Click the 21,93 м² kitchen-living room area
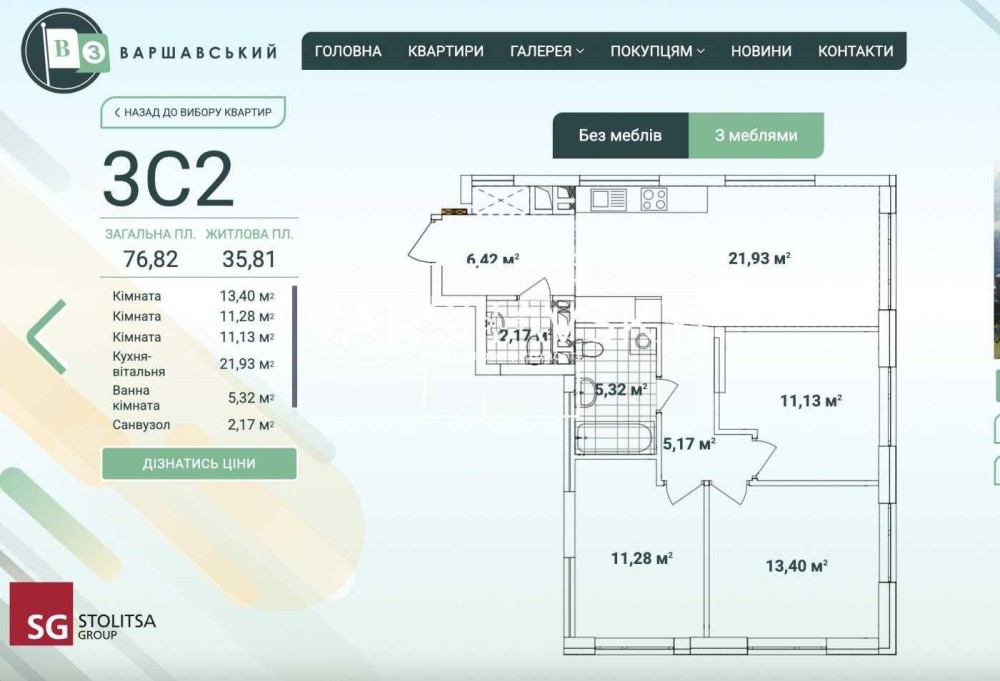This screenshot has height=681, width=1000. click(x=759, y=257)
